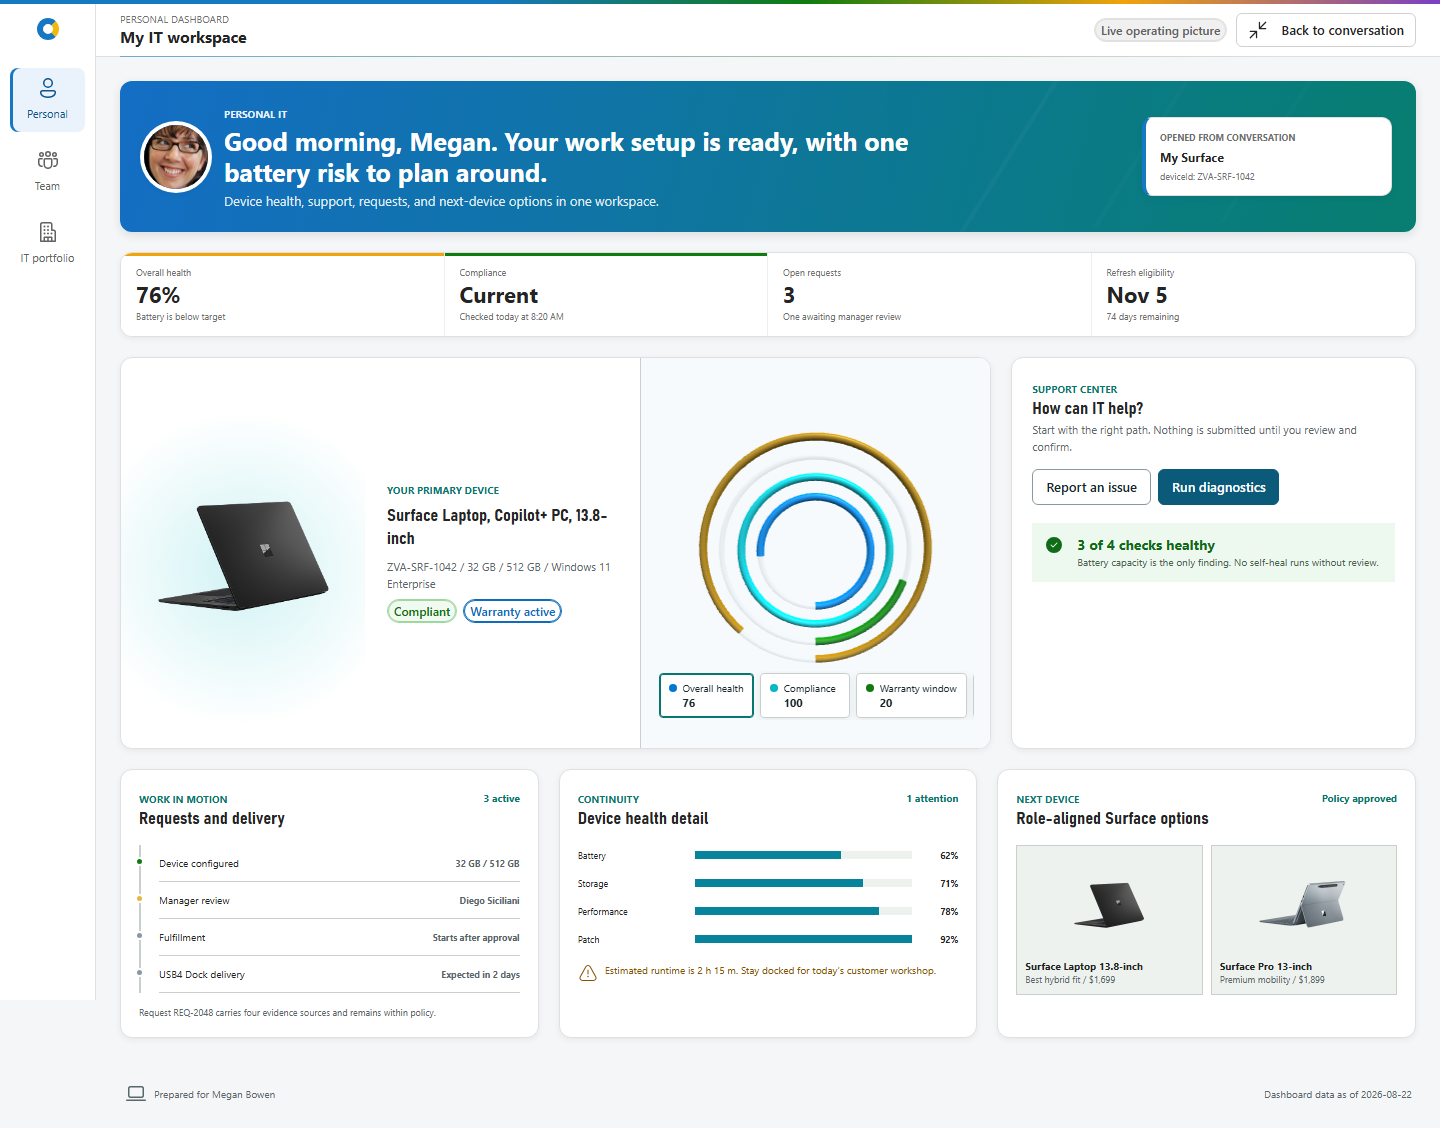1440x1128 pixels.
Task: Click the Performance 78% progress bar
Action: (x=803, y=911)
